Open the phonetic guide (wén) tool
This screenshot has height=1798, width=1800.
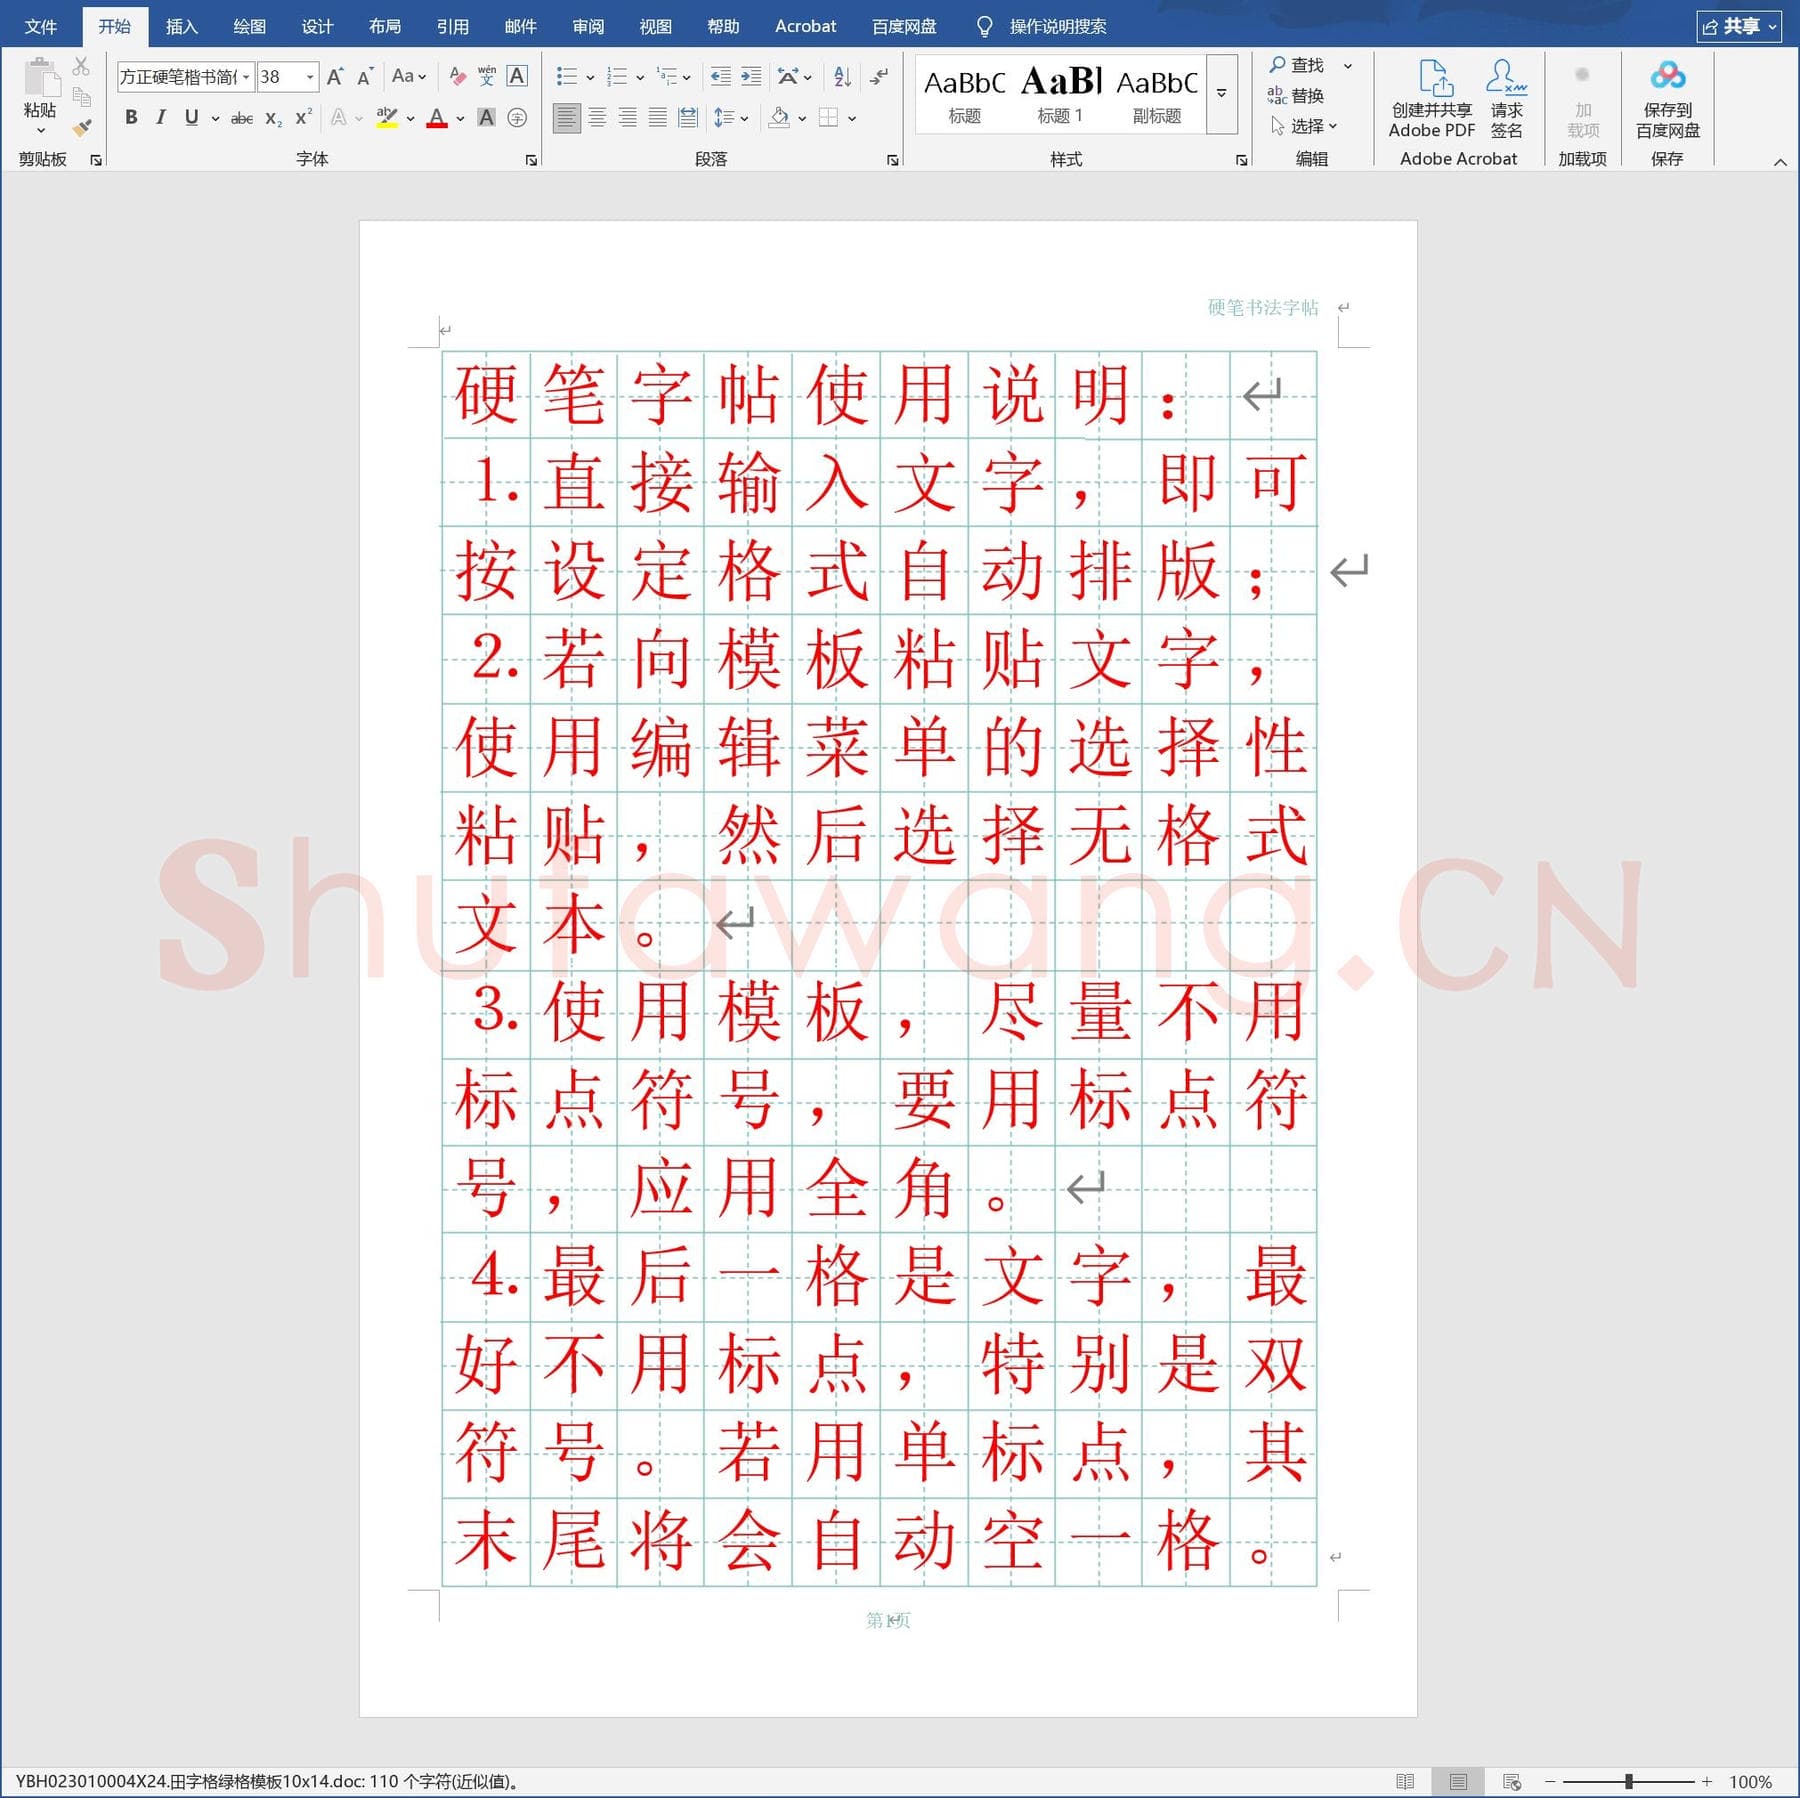click(x=487, y=77)
